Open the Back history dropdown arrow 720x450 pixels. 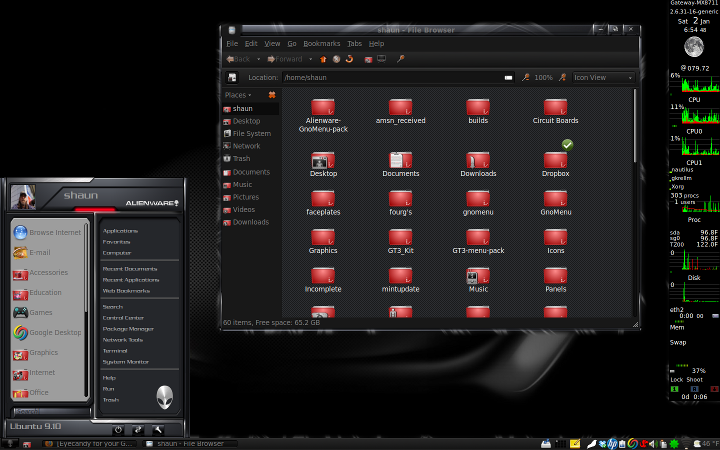point(259,59)
